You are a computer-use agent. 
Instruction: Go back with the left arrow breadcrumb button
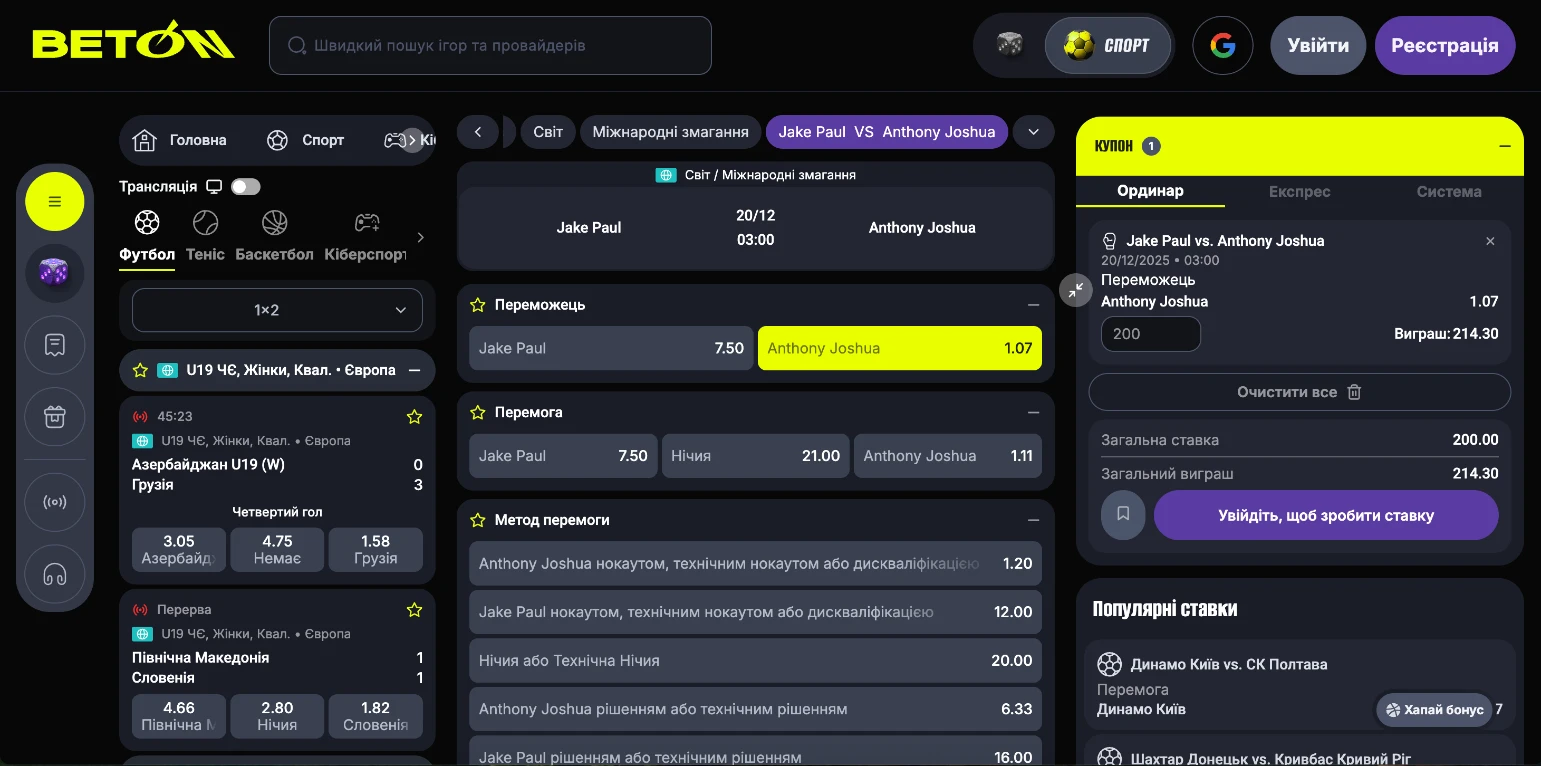coord(478,132)
